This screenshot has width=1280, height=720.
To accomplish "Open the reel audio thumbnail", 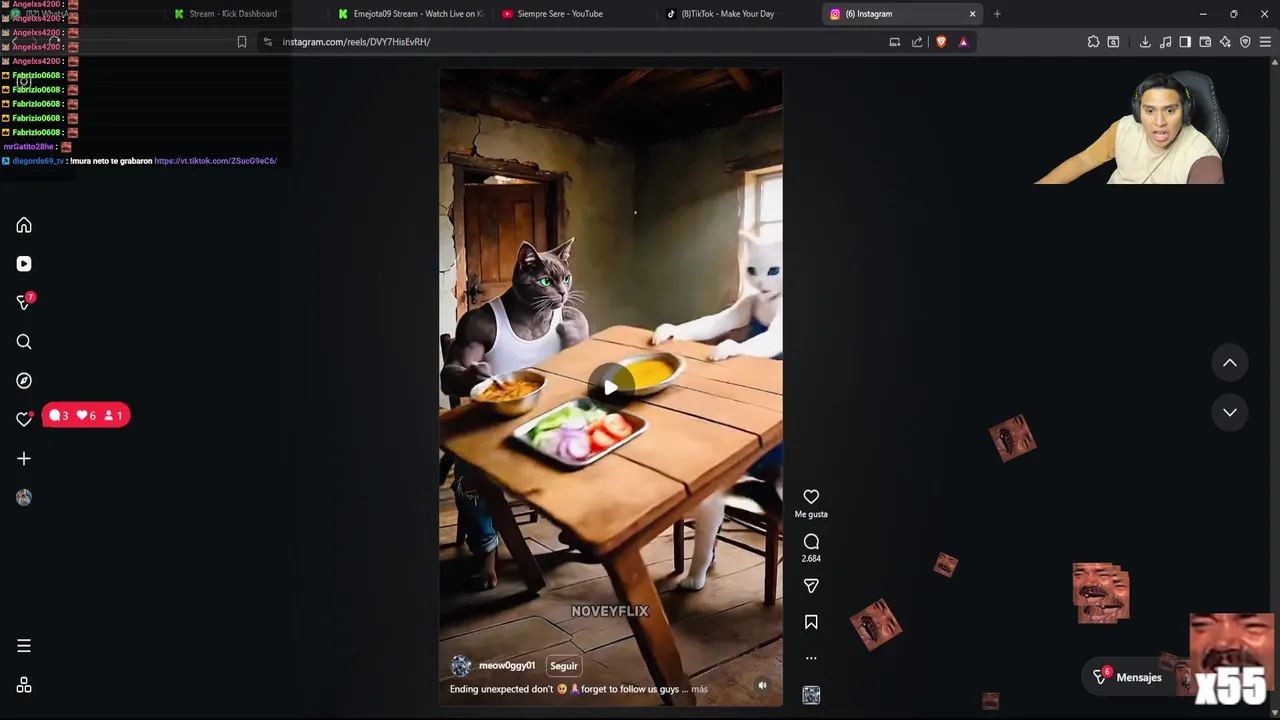I will [x=811, y=695].
